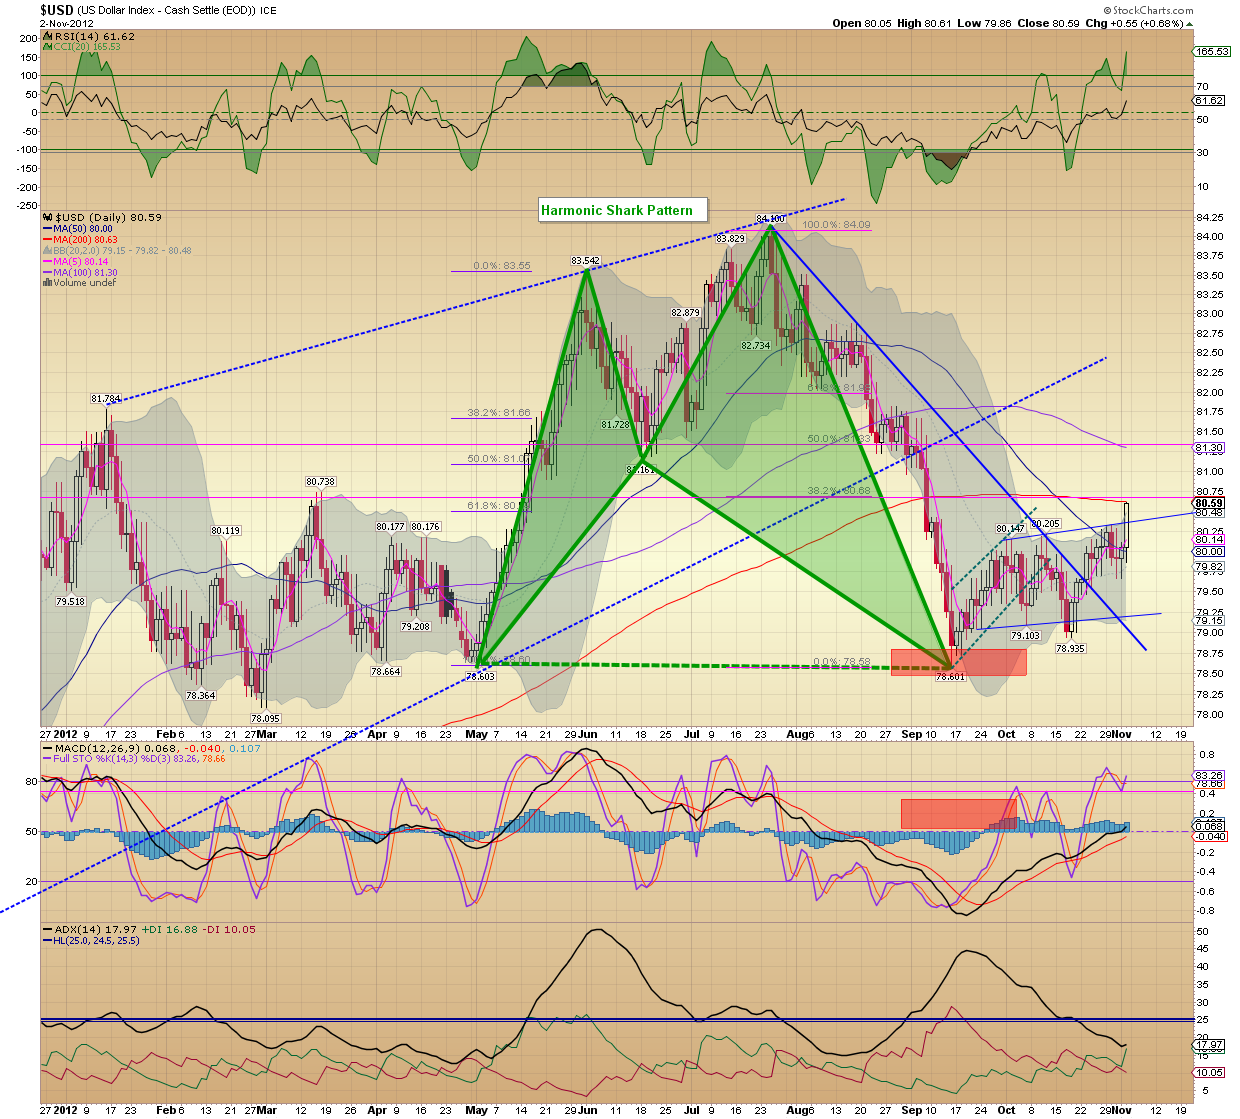This screenshot has height=1119, width=1240.
Task: Click the 81.784 January high label
Action: (106, 399)
